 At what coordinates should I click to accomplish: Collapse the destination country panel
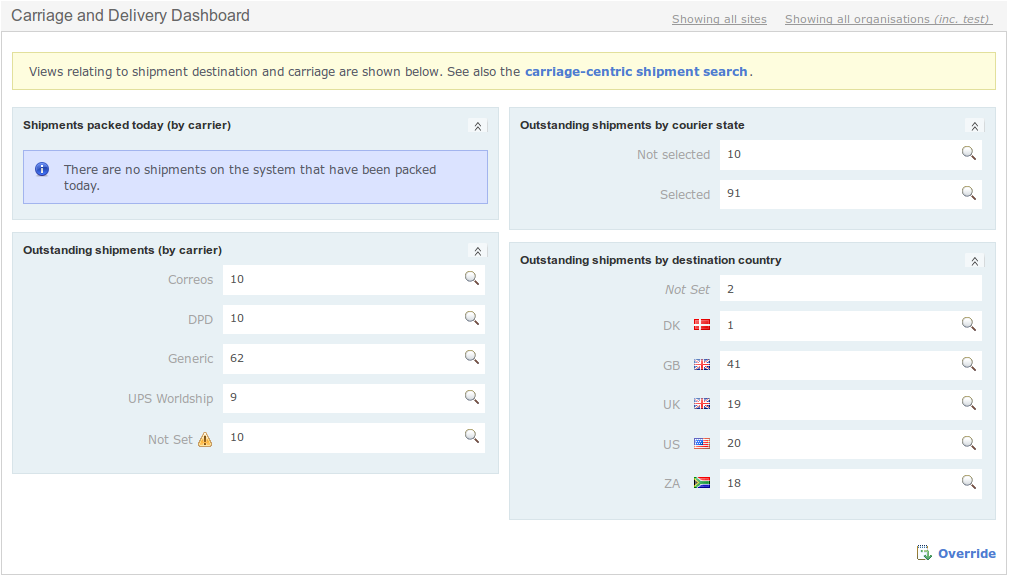pyautogui.click(x=974, y=260)
